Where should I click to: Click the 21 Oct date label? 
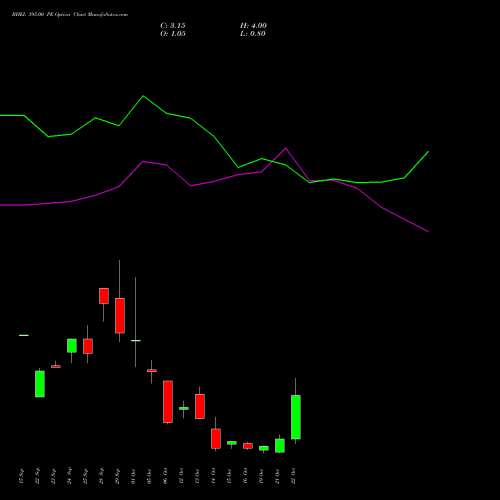[x=277, y=476]
